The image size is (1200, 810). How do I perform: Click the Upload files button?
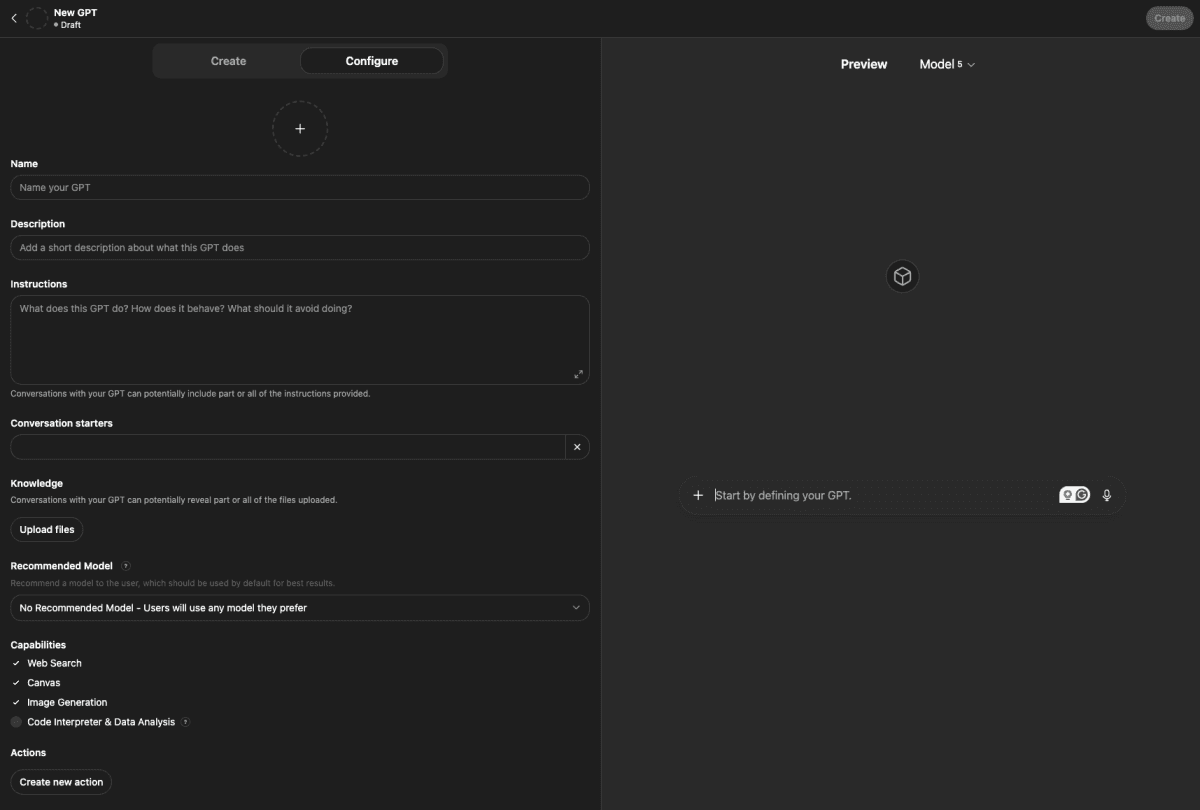pos(47,530)
